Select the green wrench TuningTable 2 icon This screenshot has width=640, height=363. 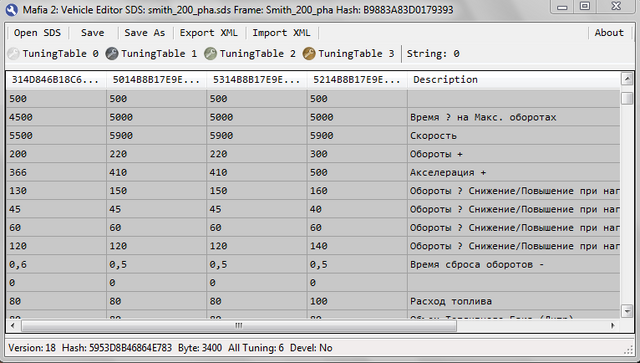pos(210,53)
